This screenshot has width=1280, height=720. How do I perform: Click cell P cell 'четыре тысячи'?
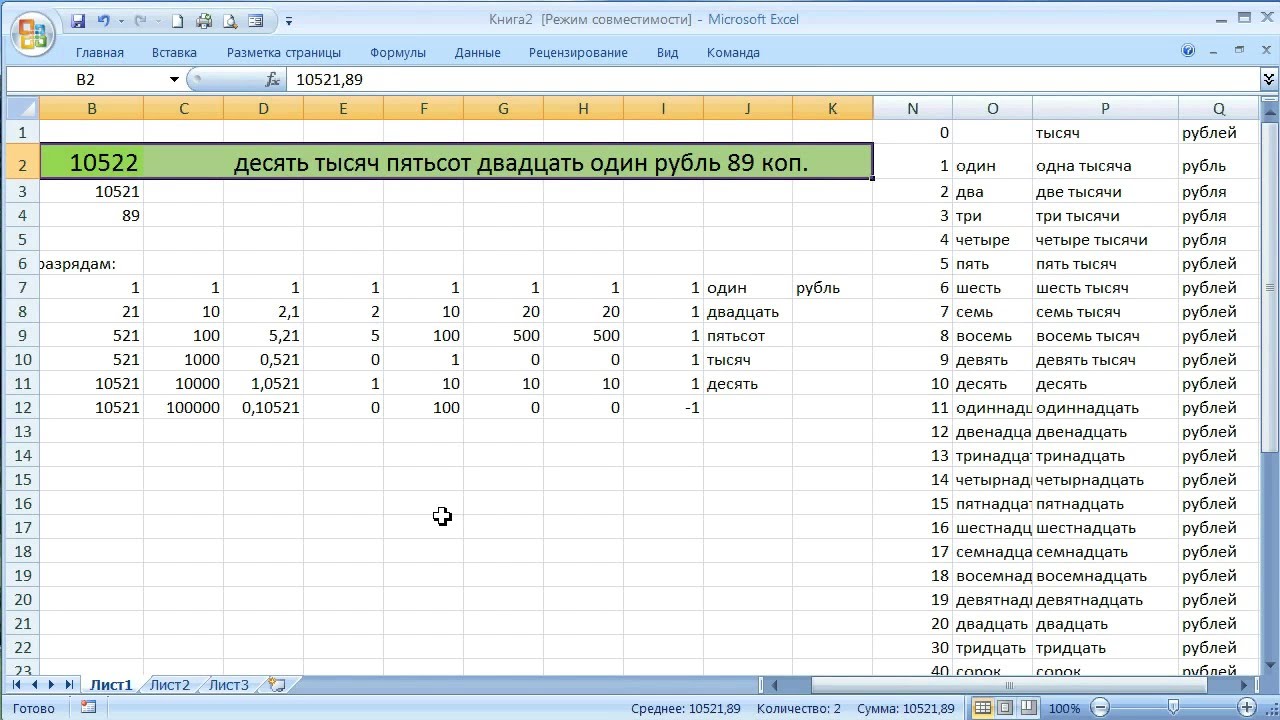coord(1105,239)
